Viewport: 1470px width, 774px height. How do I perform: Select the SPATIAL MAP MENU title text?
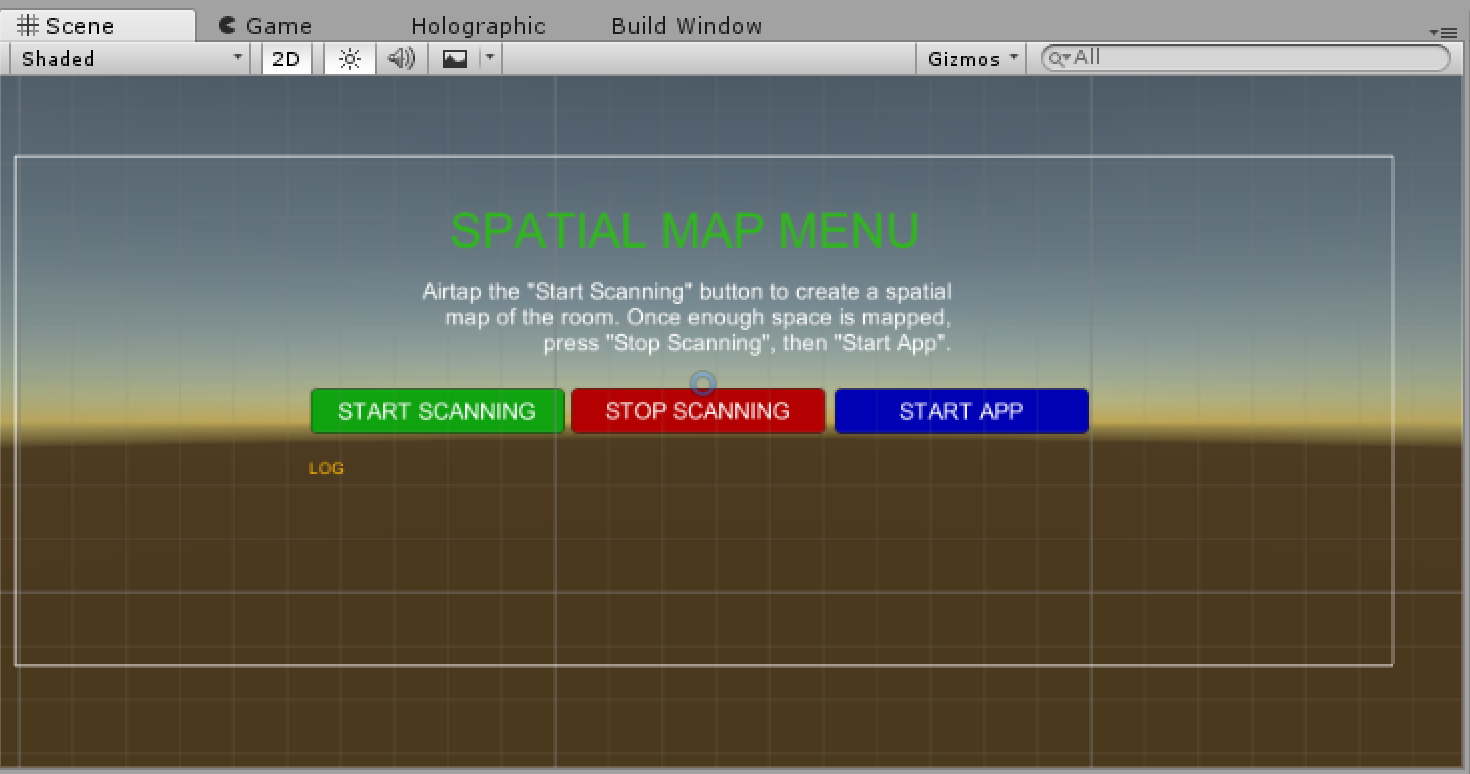coord(685,231)
